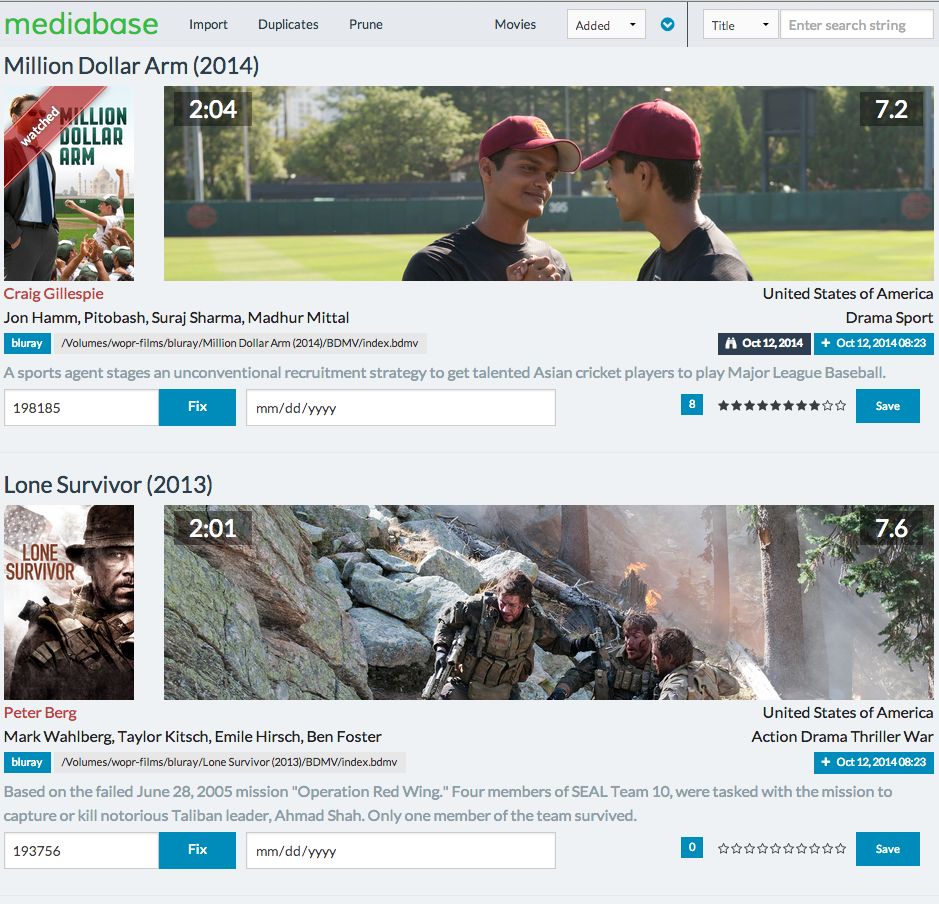Click the 7.6 rating badge
Image resolution: width=939 pixels, height=904 pixels.
[891, 528]
